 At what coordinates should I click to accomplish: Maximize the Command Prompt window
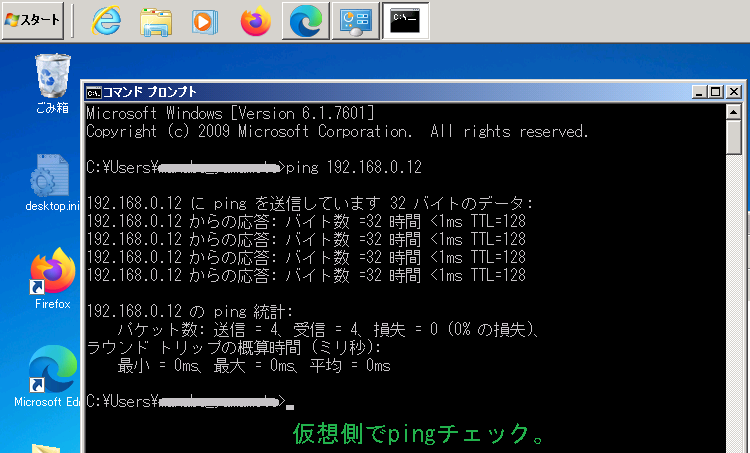coord(715,91)
